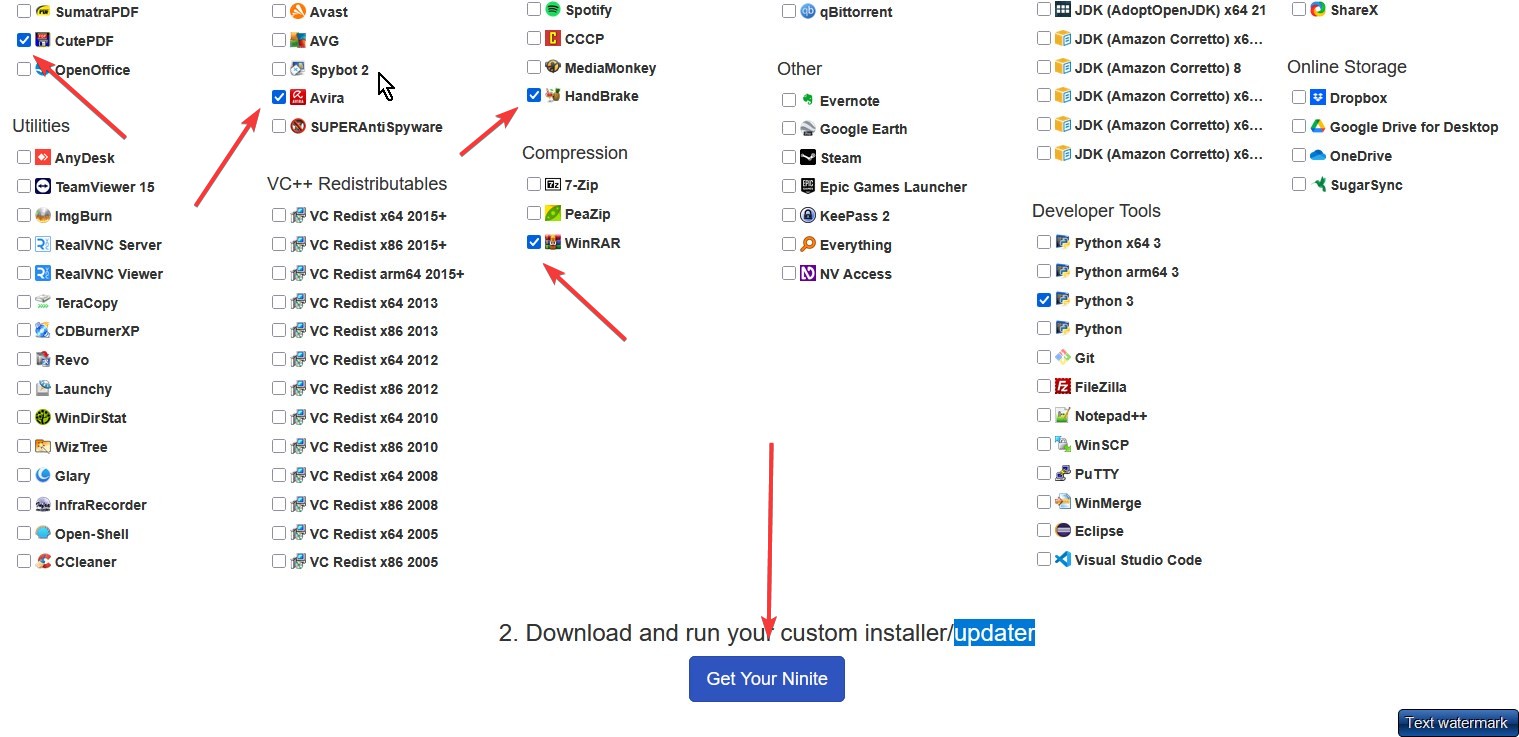Uncheck the WinRAR checkbox

(x=534, y=243)
